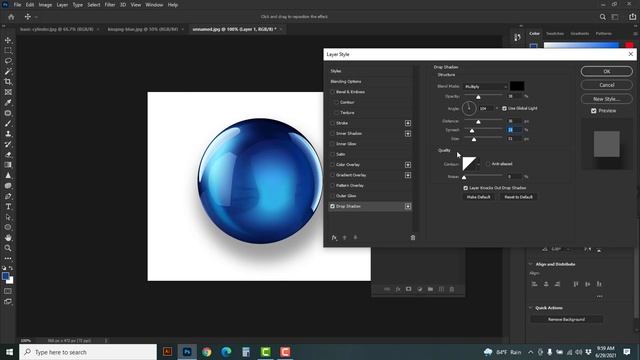Select the Move tool in the toolbar

click(8, 40)
